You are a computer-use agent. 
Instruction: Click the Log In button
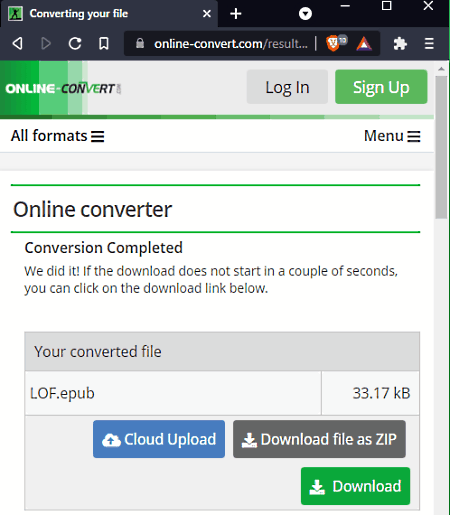[287, 87]
